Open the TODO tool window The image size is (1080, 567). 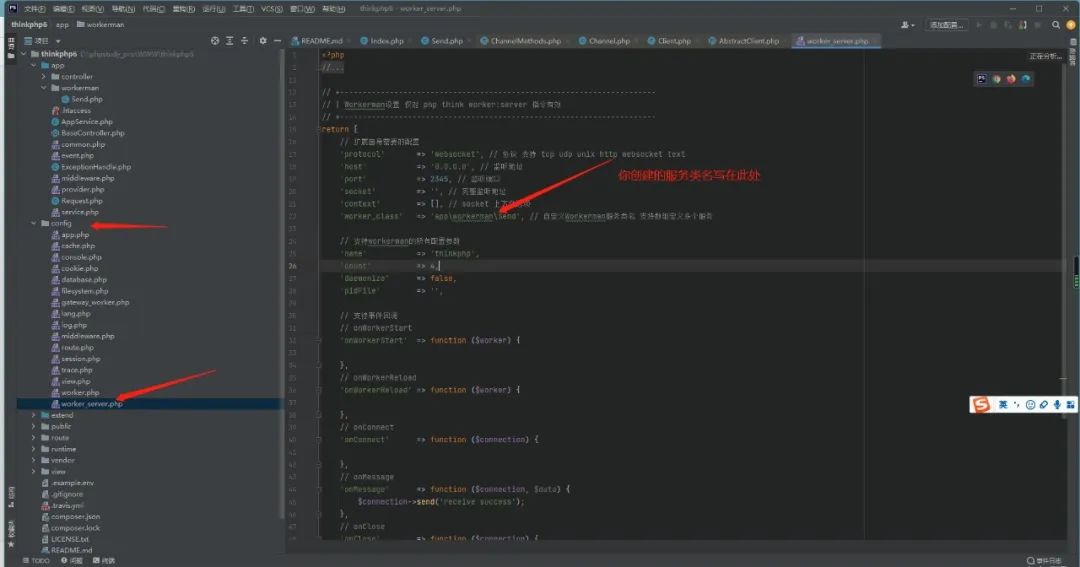pyautogui.click(x=37, y=561)
